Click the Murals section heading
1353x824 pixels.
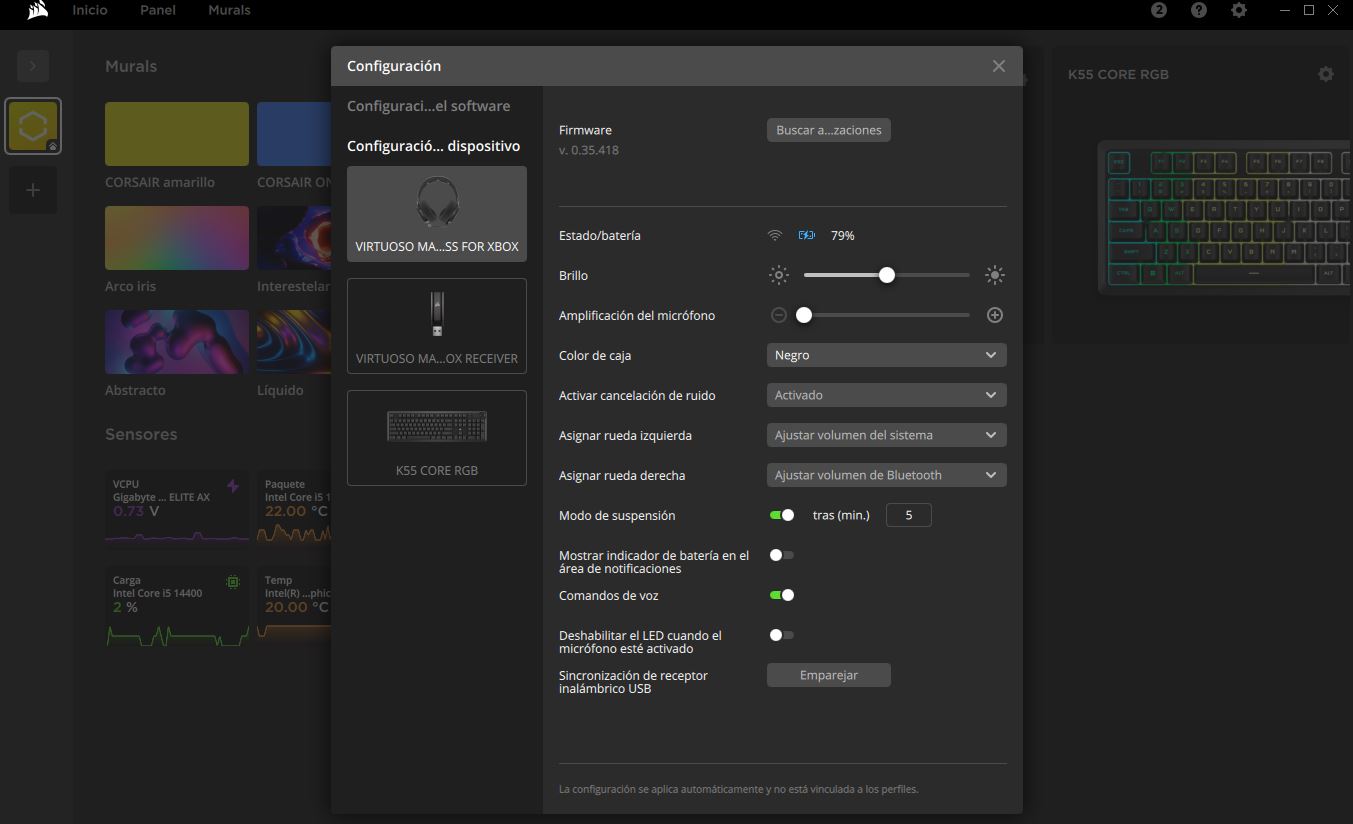[x=131, y=66]
